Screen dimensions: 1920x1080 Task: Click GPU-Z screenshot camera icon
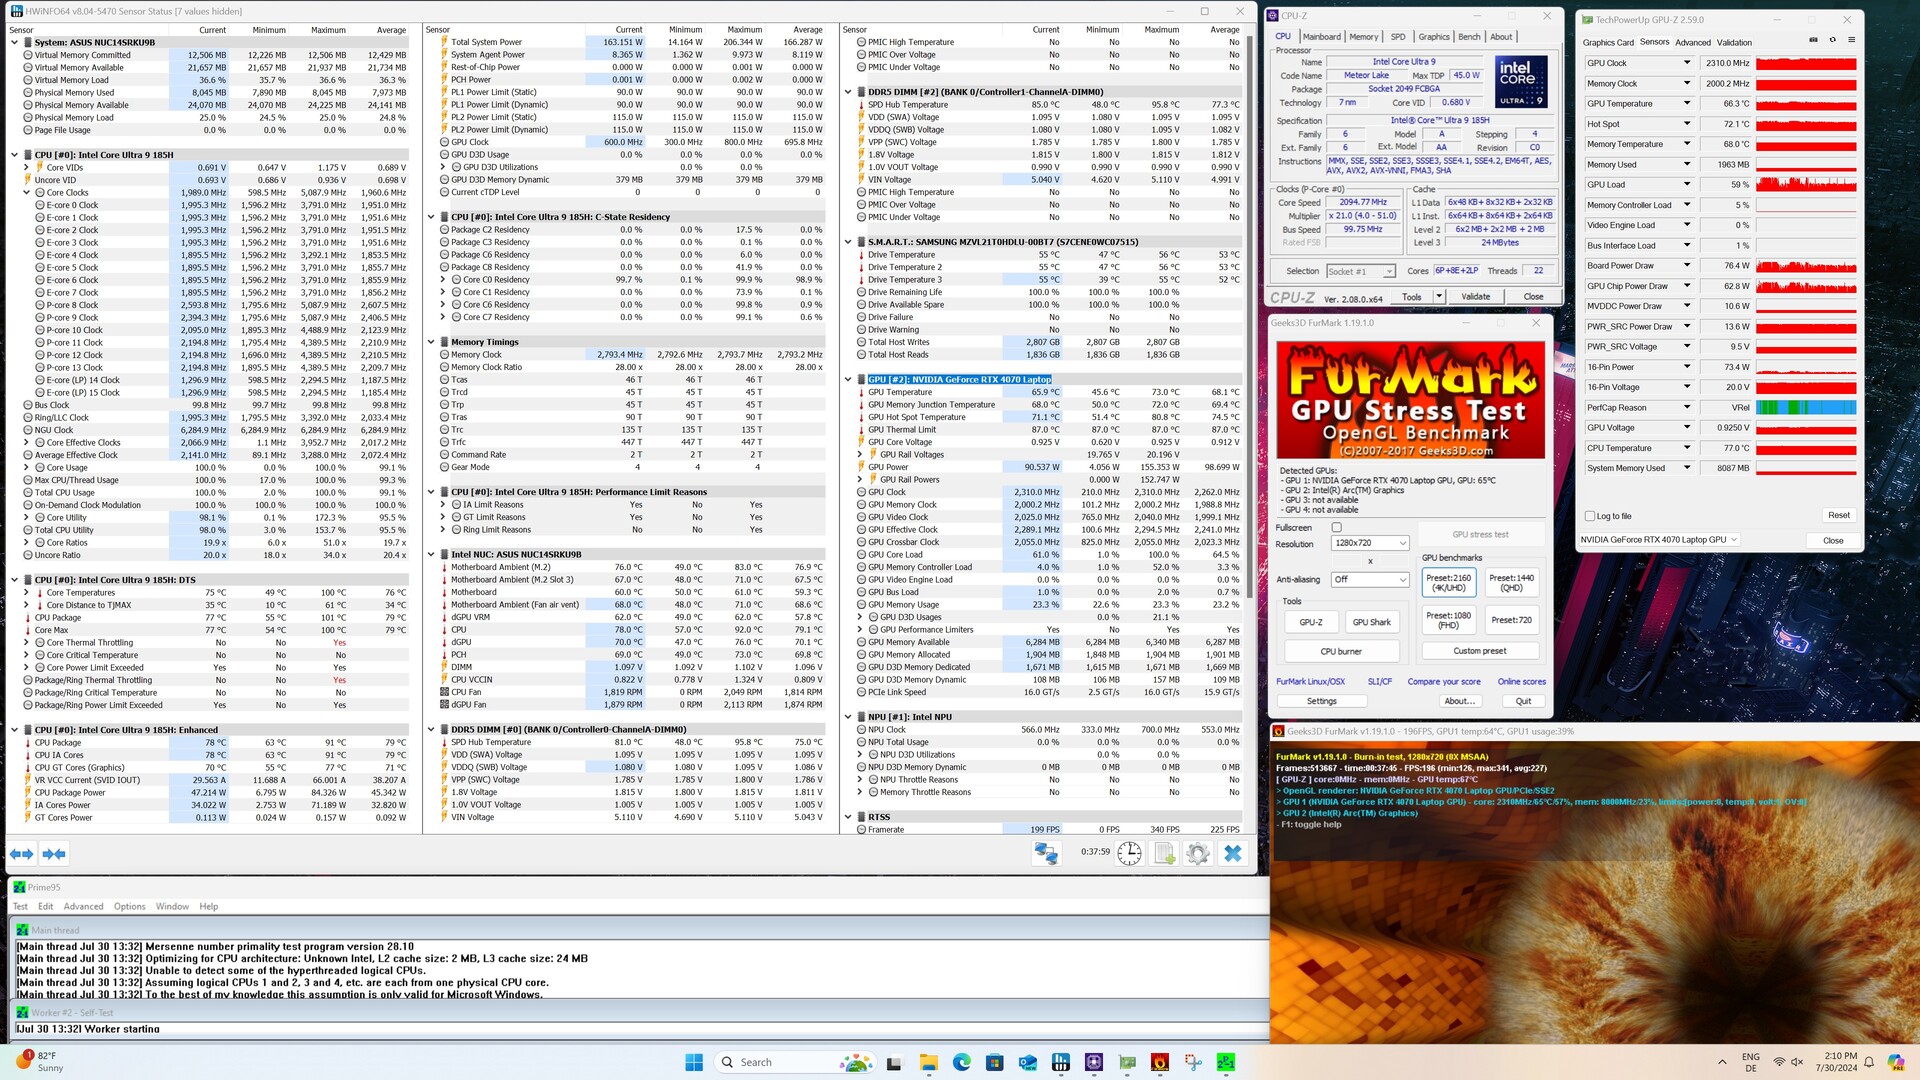[x=1814, y=40]
